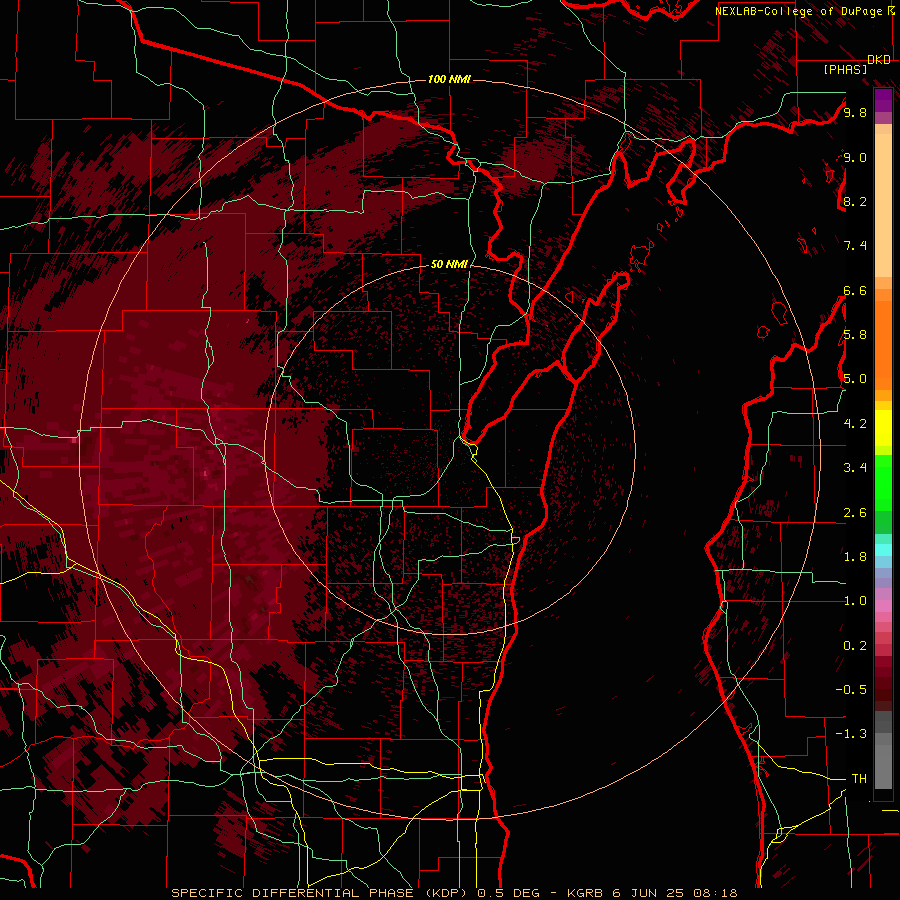The image size is (900, 900).
Task: Click the 6 JUN 25 08:18 timestamp
Action: tap(673, 893)
